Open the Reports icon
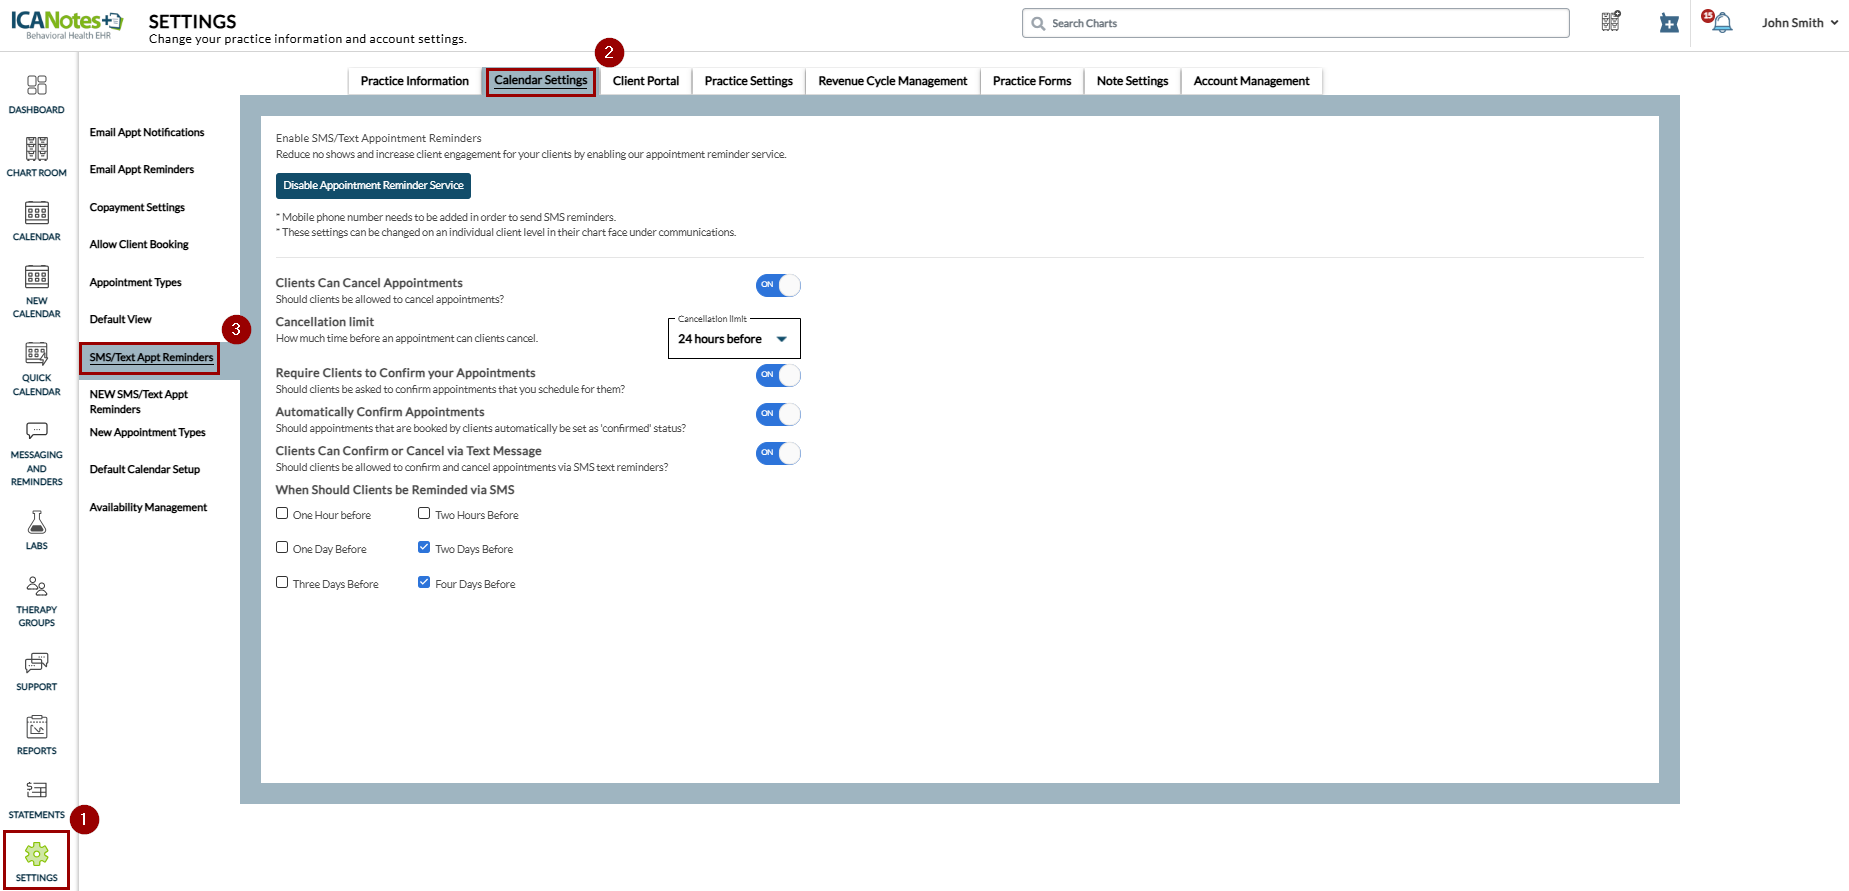 pos(36,728)
